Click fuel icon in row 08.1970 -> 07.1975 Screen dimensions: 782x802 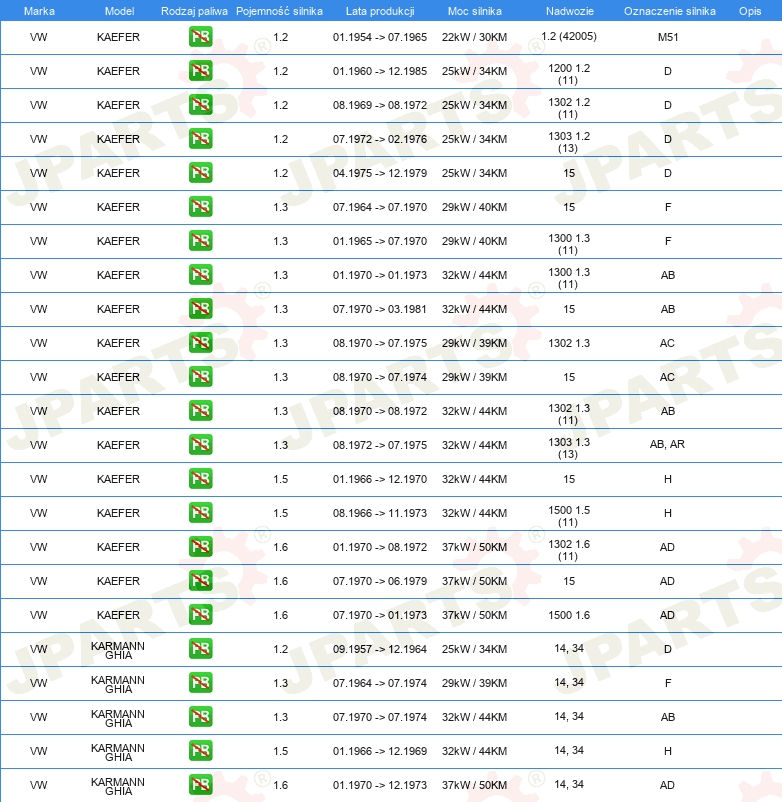(x=200, y=343)
